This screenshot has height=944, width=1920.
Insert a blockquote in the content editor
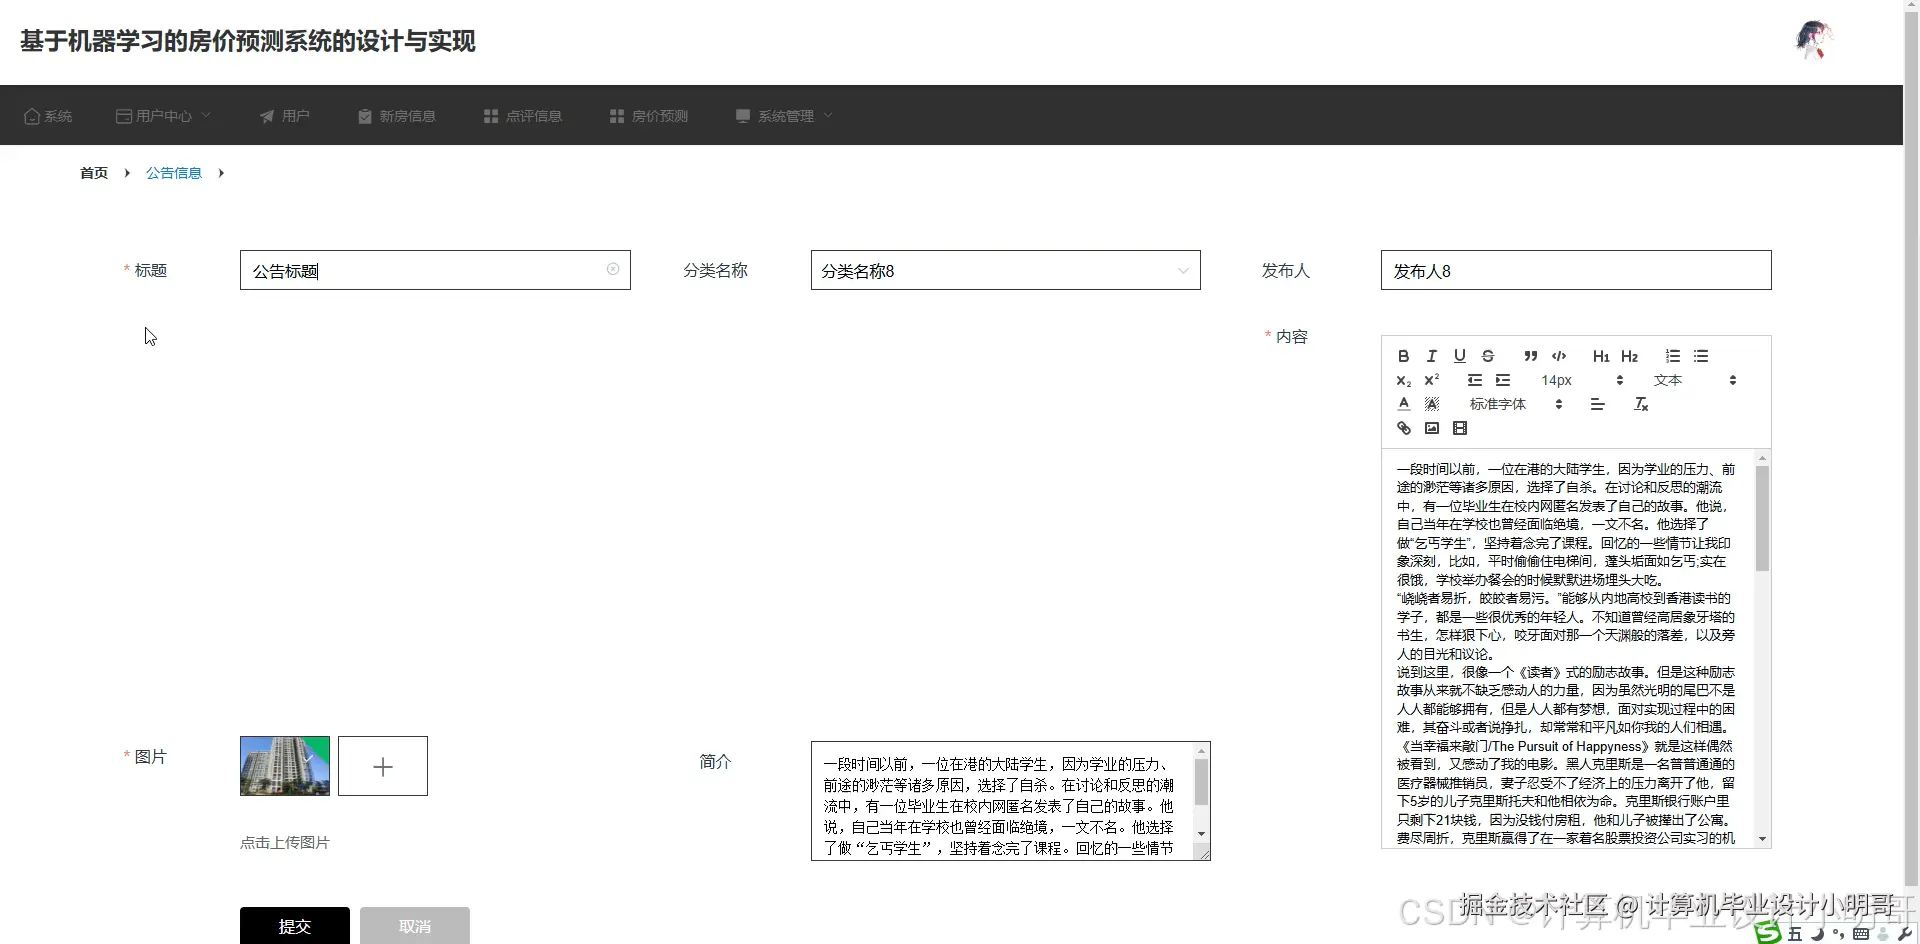(x=1531, y=356)
